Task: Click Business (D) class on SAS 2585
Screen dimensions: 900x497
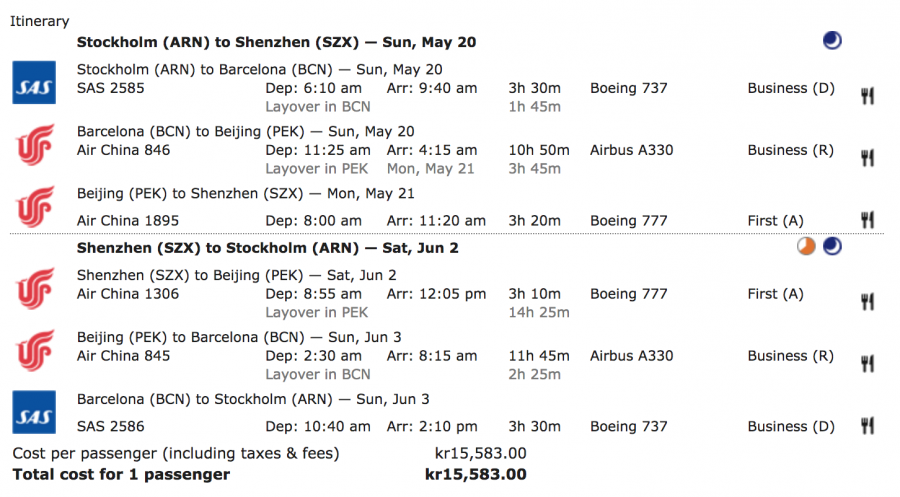Action: coord(790,88)
